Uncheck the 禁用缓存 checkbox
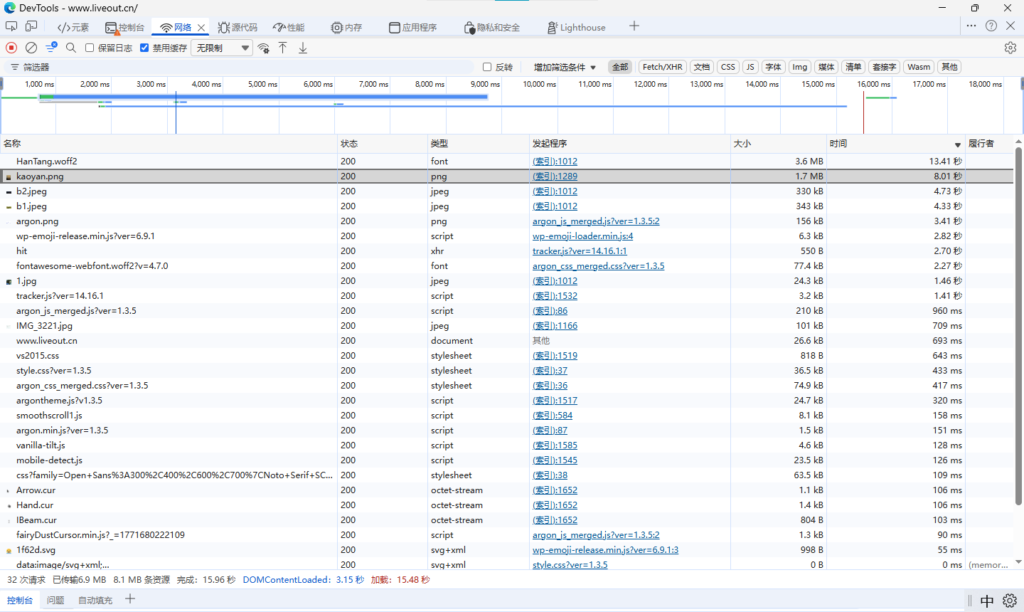The image size is (1024, 612). [145, 47]
